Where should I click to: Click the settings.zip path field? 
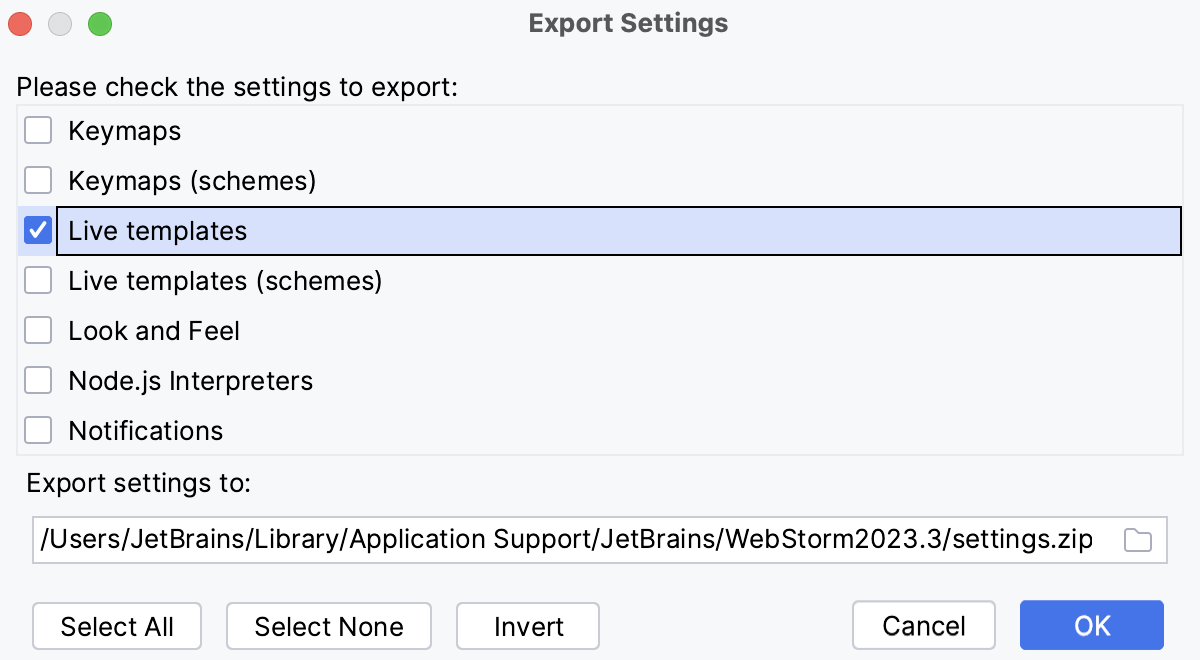click(x=560, y=539)
